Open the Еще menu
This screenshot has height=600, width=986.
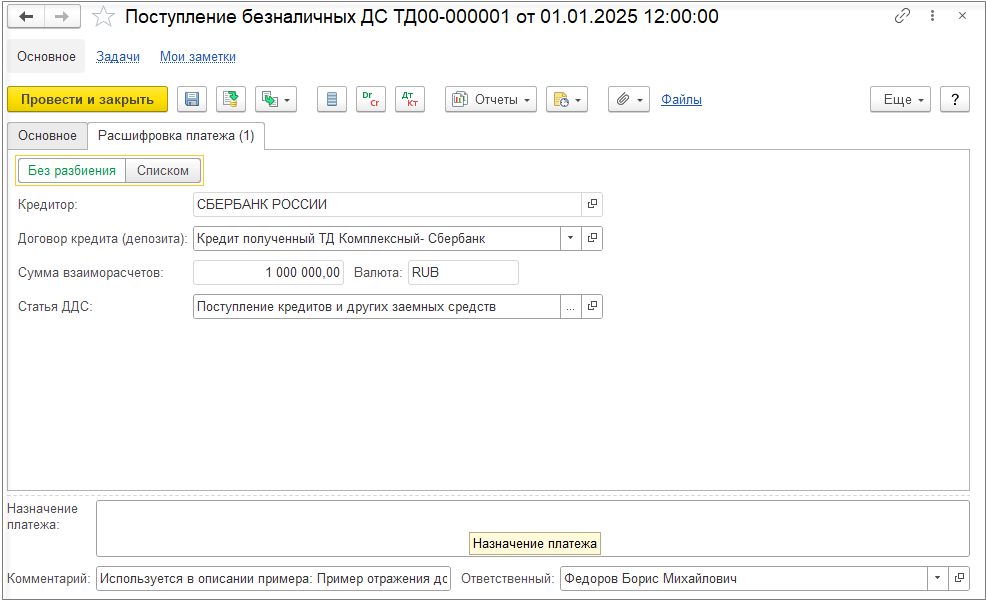900,99
